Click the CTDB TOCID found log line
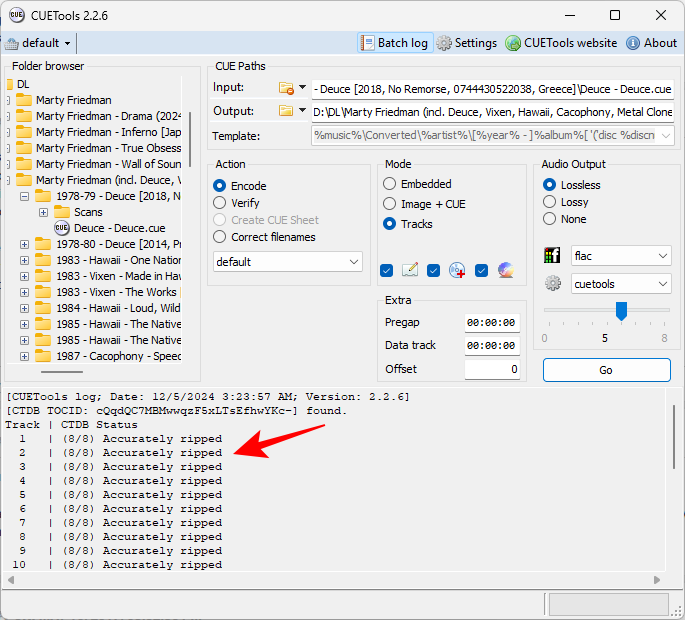Image resolution: width=685 pixels, height=620 pixels. (x=176, y=411)
